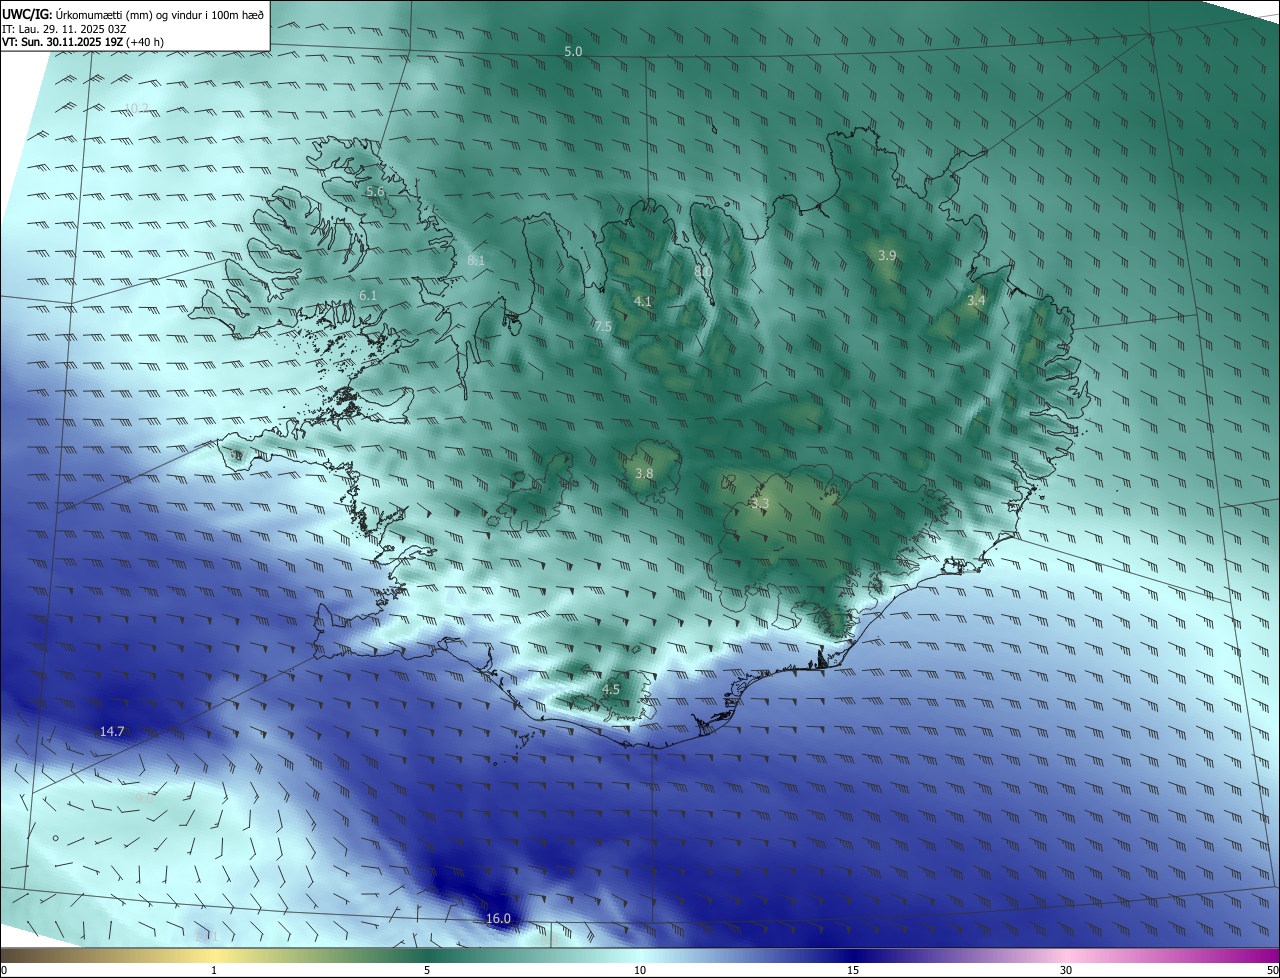Click the '30' tick on the colour scale
This screenshot has height=978, width=1280.
pyautogui.click(x=1066, y=970)
